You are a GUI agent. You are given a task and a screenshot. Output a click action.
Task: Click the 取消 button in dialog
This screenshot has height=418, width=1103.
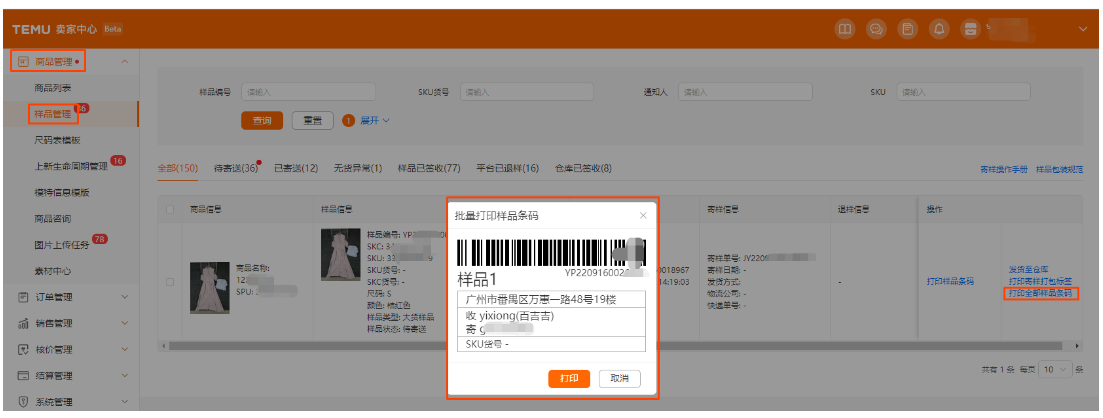[620, 379]
